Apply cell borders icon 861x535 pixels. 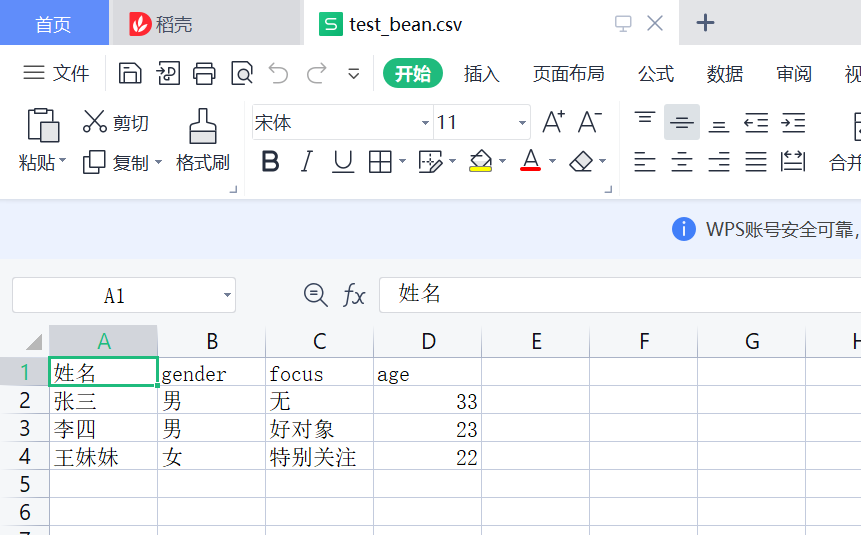point(380,161)
